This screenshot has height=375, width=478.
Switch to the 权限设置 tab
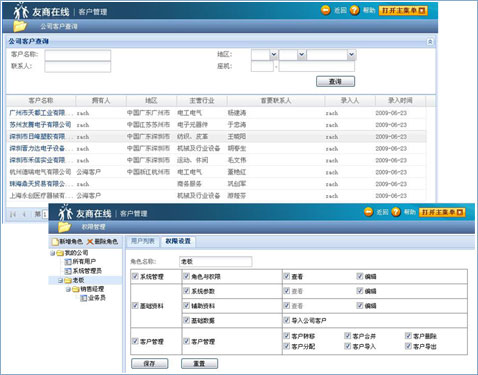[178, 241]
